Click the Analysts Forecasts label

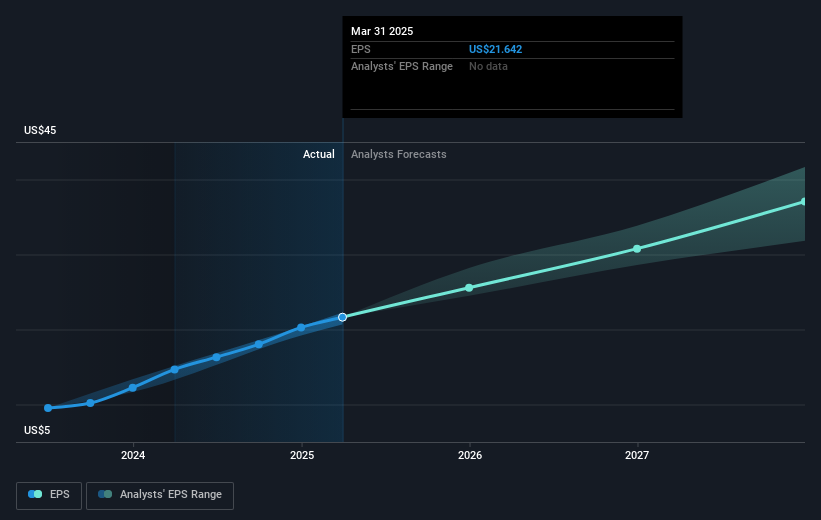click(398, 154)
